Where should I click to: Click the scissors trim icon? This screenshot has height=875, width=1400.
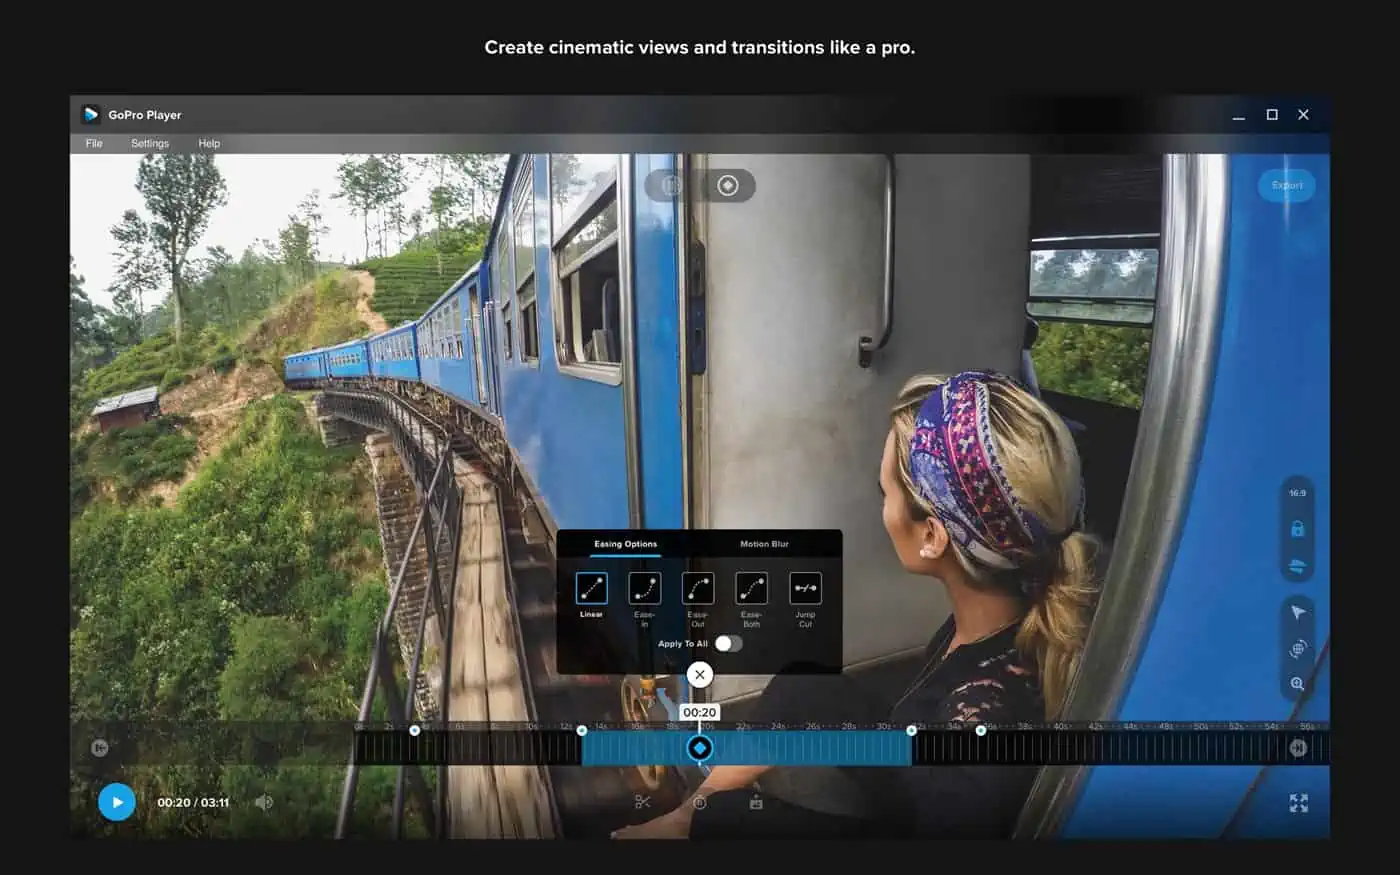tap(643, 802)
